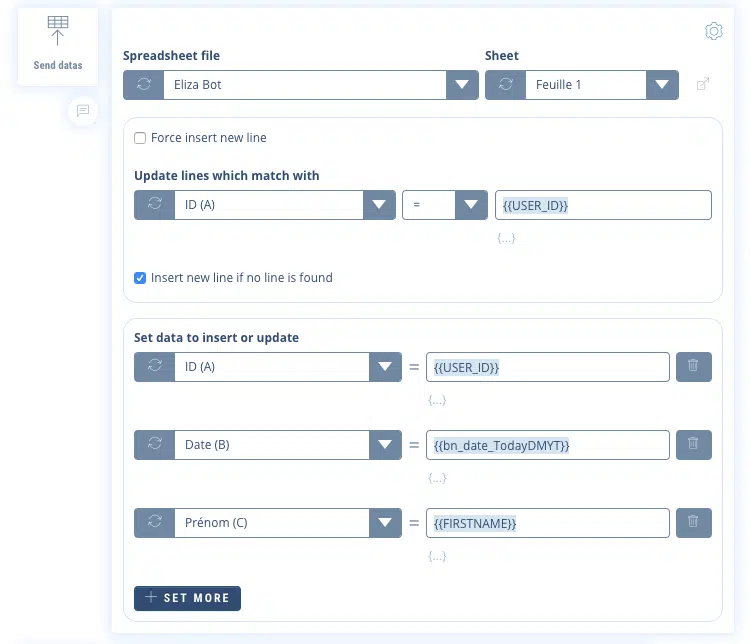Click the {{bn_date_TodayDMYT}} value field
The width and height of the screenshot is (750, 644).
pos(547,445)
